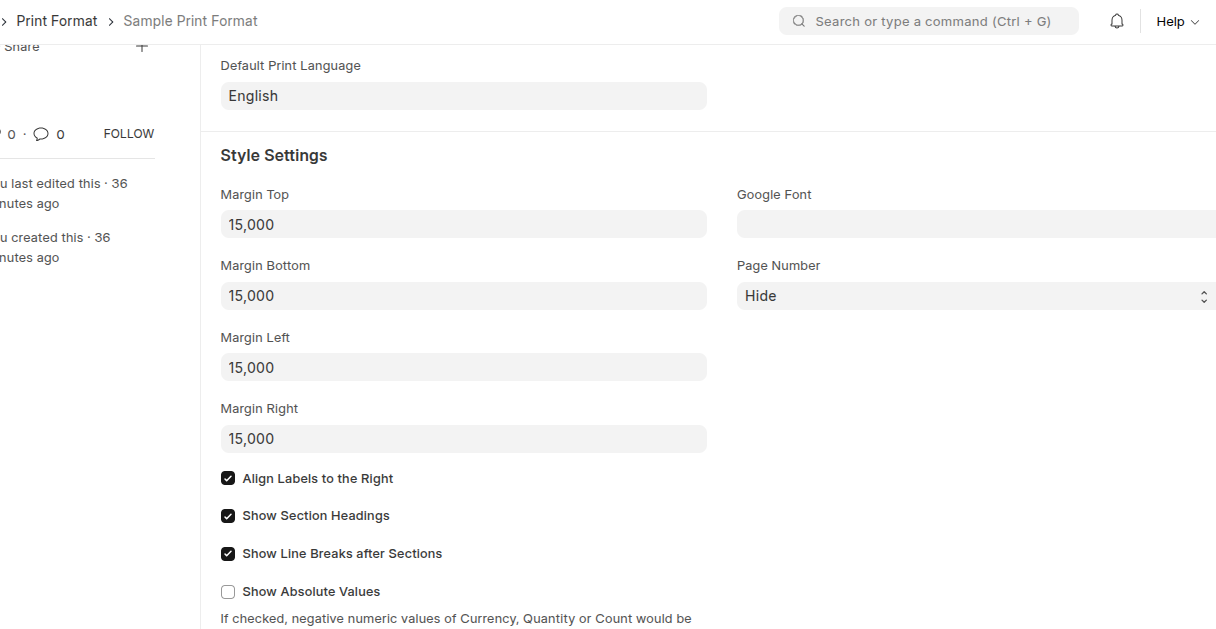Click the Margin Top input
This screenshot has height=629, width=1216.
(463, 225)
